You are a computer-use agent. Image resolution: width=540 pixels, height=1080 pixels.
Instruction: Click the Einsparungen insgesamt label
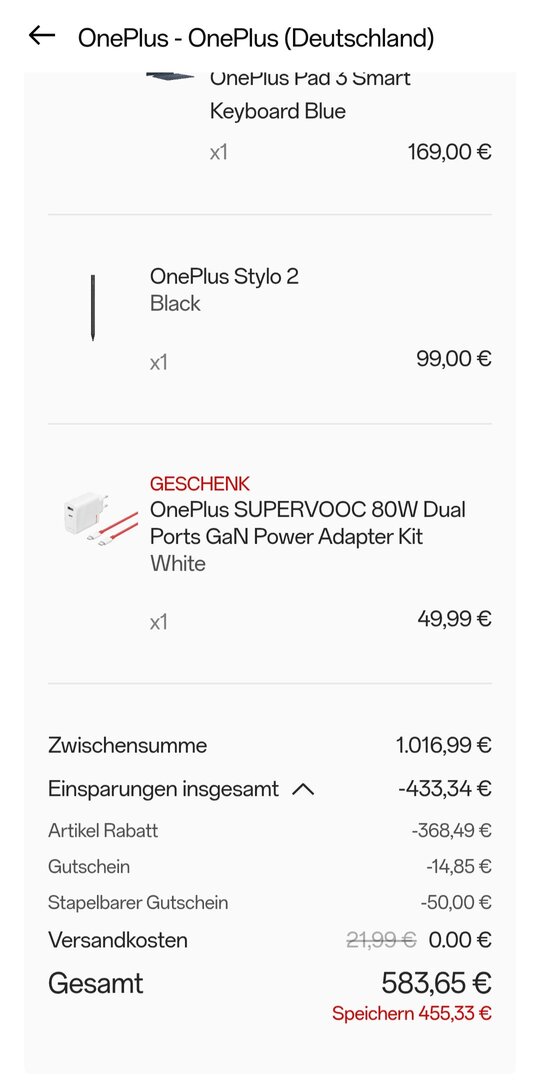pos(163,789)
